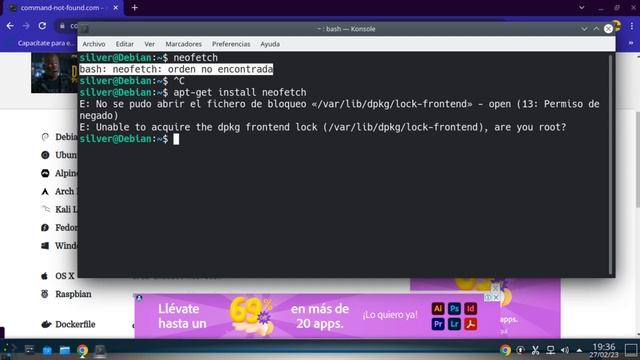Click the Konsole window title bar icon
Viewport: 640px width, 360px height.
click(84, 29)
